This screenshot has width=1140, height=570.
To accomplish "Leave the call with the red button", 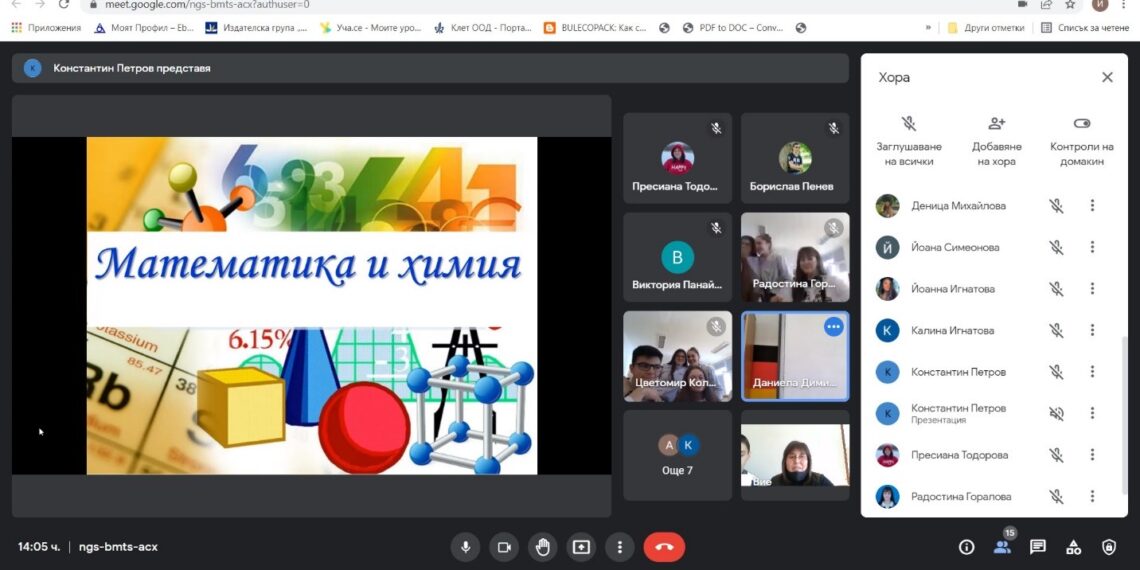I will point(664,547).
